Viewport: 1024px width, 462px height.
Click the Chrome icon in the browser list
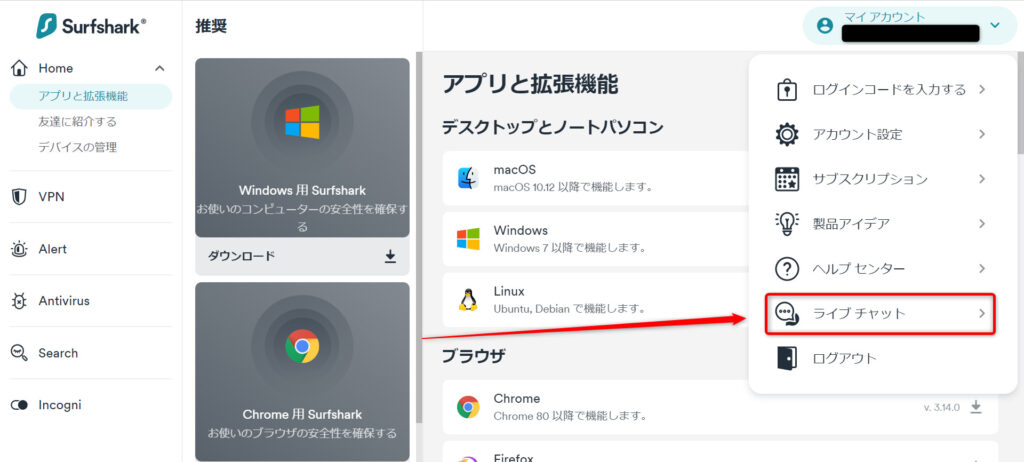pos(468,406)
